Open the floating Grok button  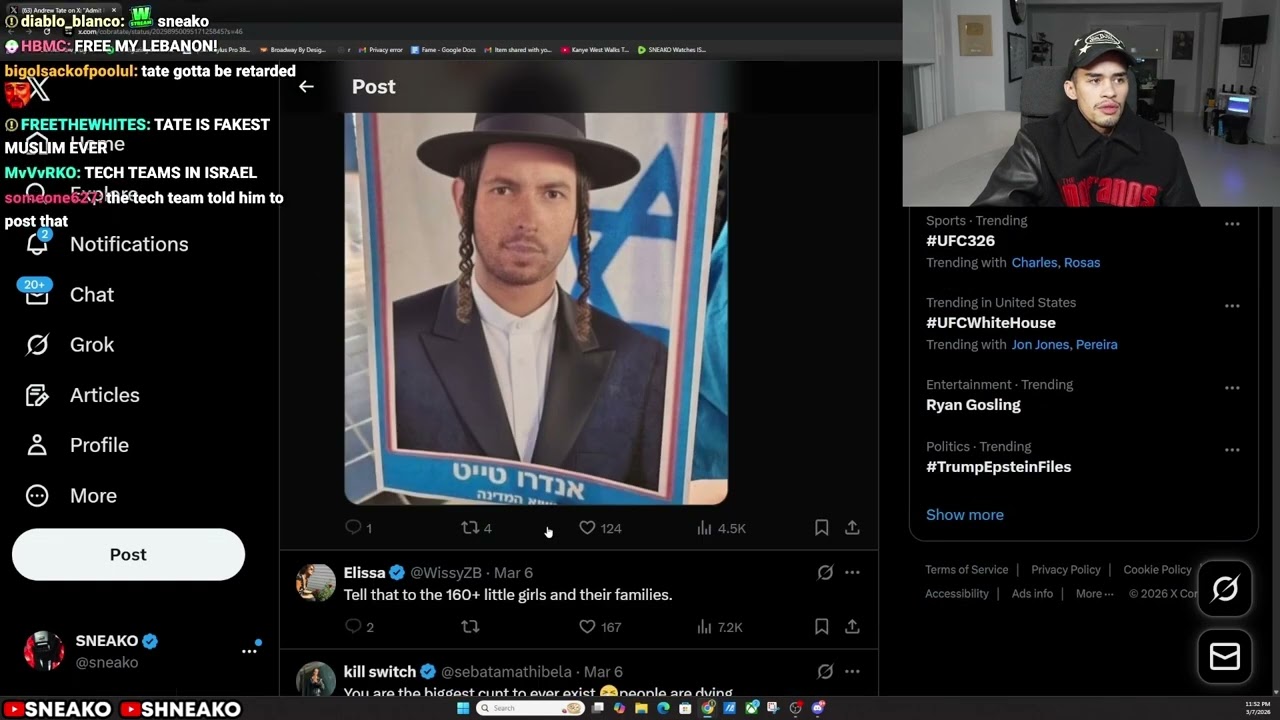pos(1225,589)
